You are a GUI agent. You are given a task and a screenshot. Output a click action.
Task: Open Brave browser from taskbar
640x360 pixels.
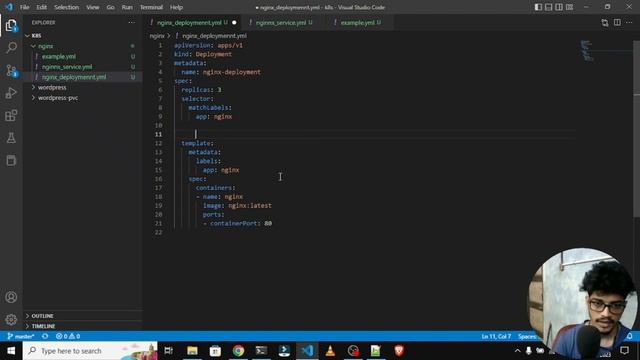399,351
